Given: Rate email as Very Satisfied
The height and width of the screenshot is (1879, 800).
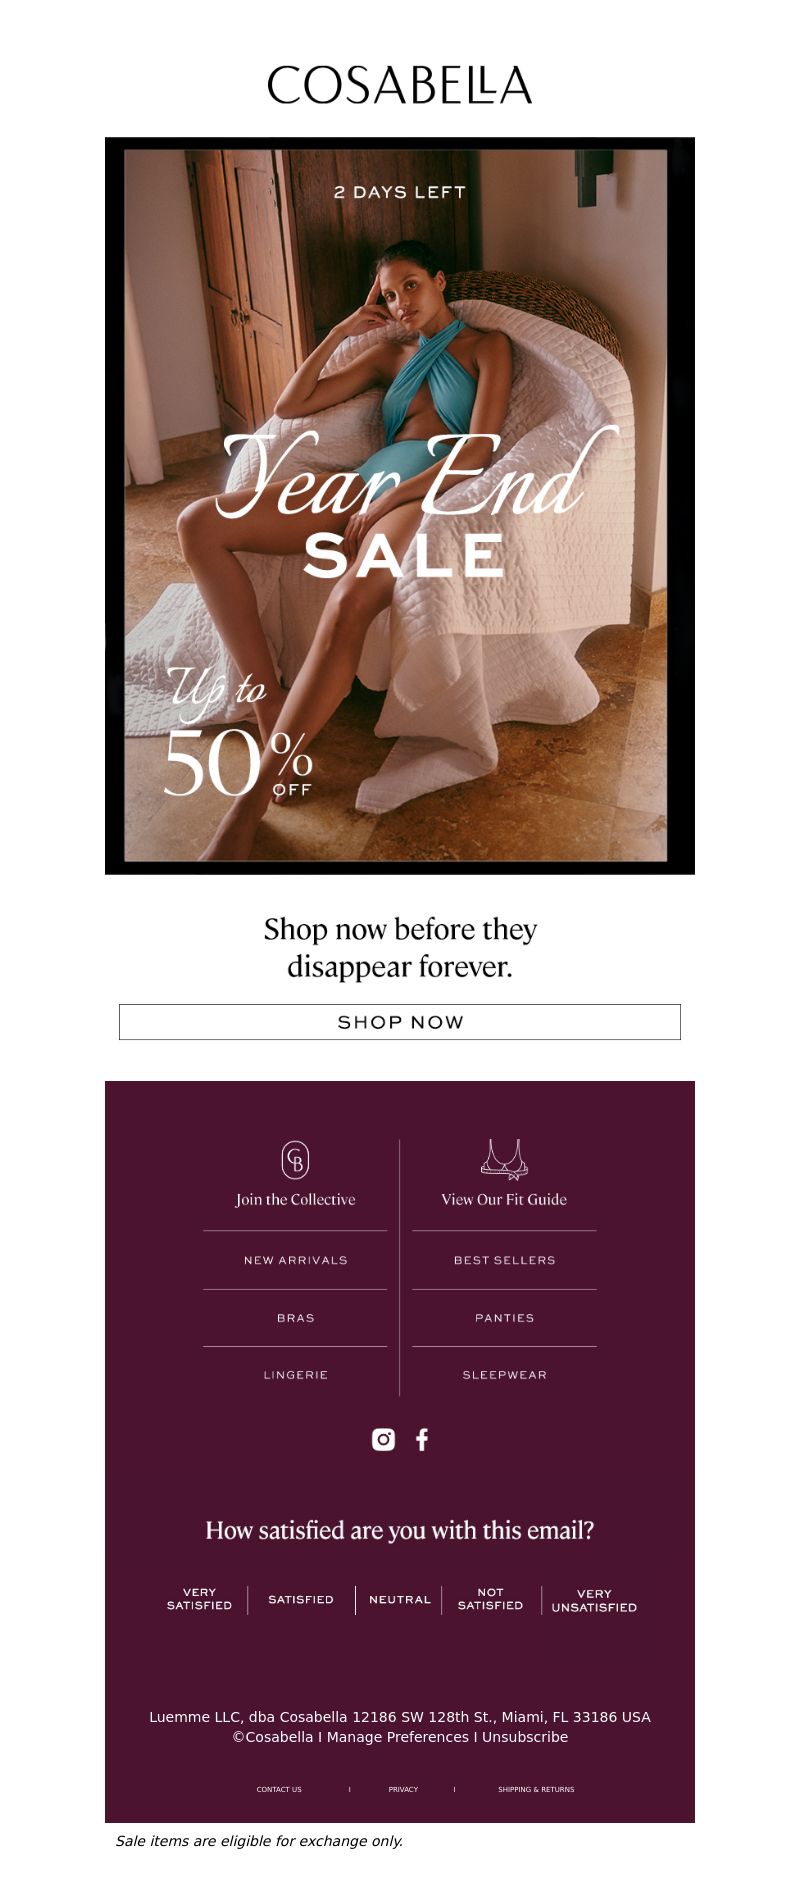Looking at the screenshot, I should coord(199,1598).
